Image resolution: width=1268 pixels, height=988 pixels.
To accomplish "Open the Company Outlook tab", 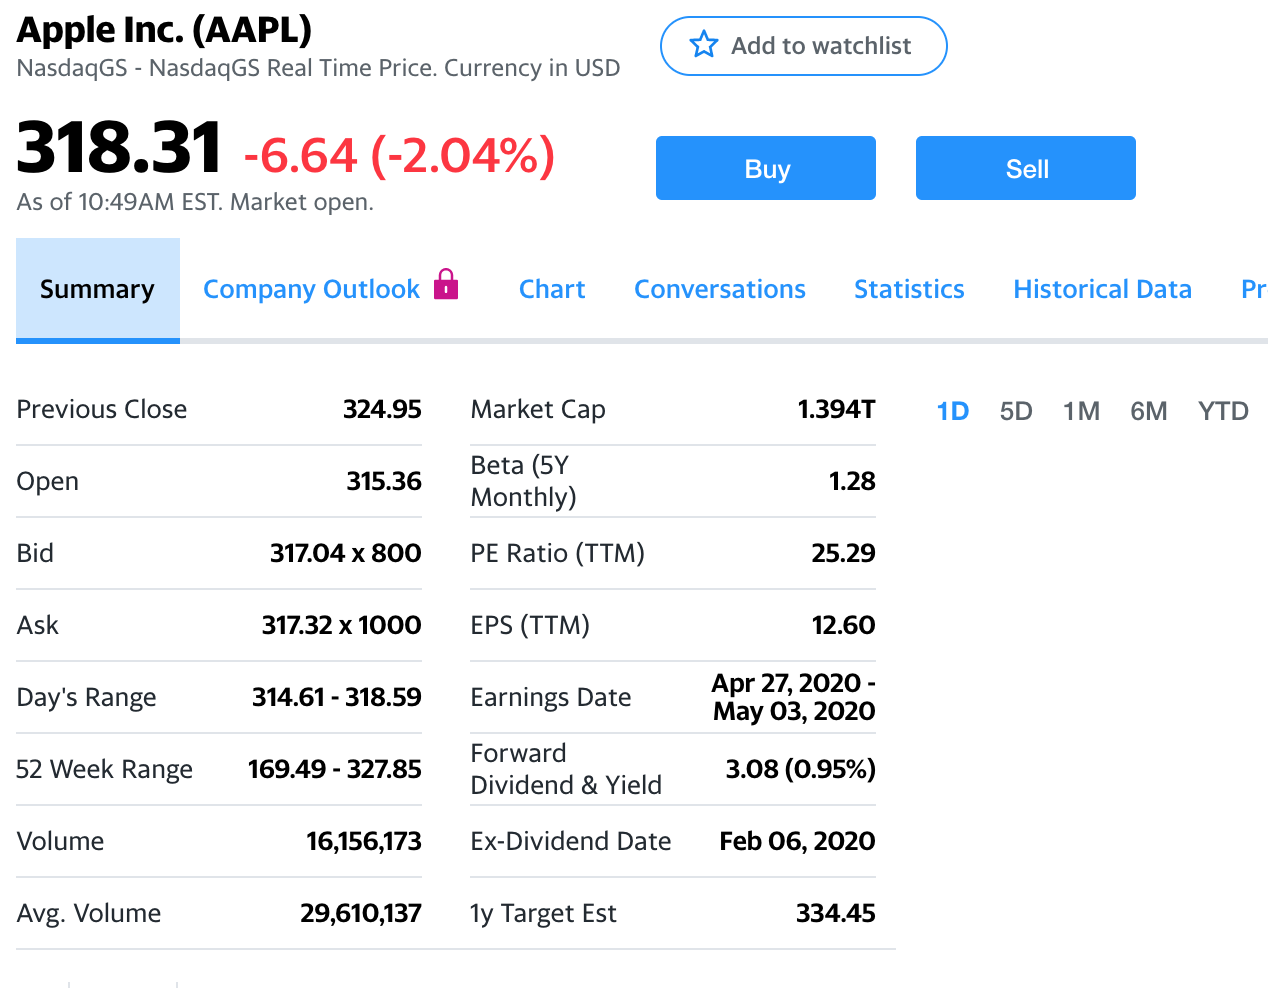I will point(312,289).
